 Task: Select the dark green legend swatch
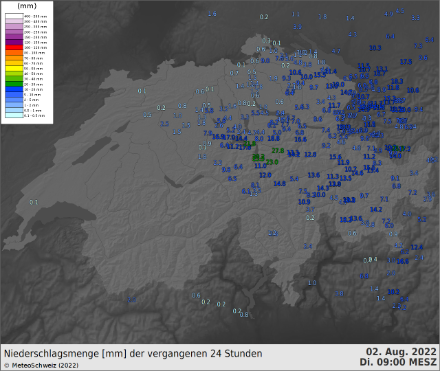coord(14,84)
